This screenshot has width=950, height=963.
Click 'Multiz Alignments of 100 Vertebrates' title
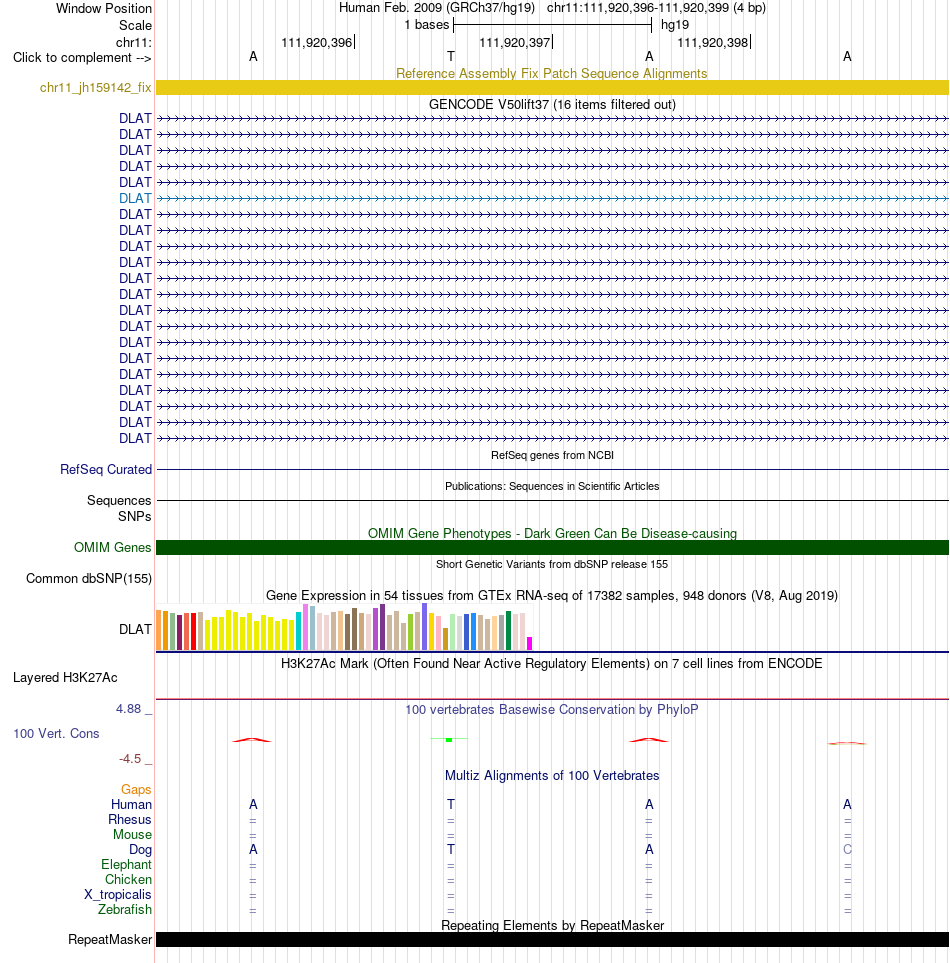pos(552,776)
